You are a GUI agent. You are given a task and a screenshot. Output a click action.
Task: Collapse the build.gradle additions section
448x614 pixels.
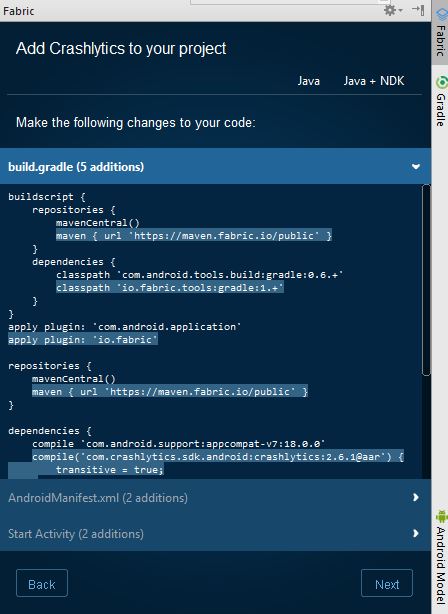click(x=416, y=166)
